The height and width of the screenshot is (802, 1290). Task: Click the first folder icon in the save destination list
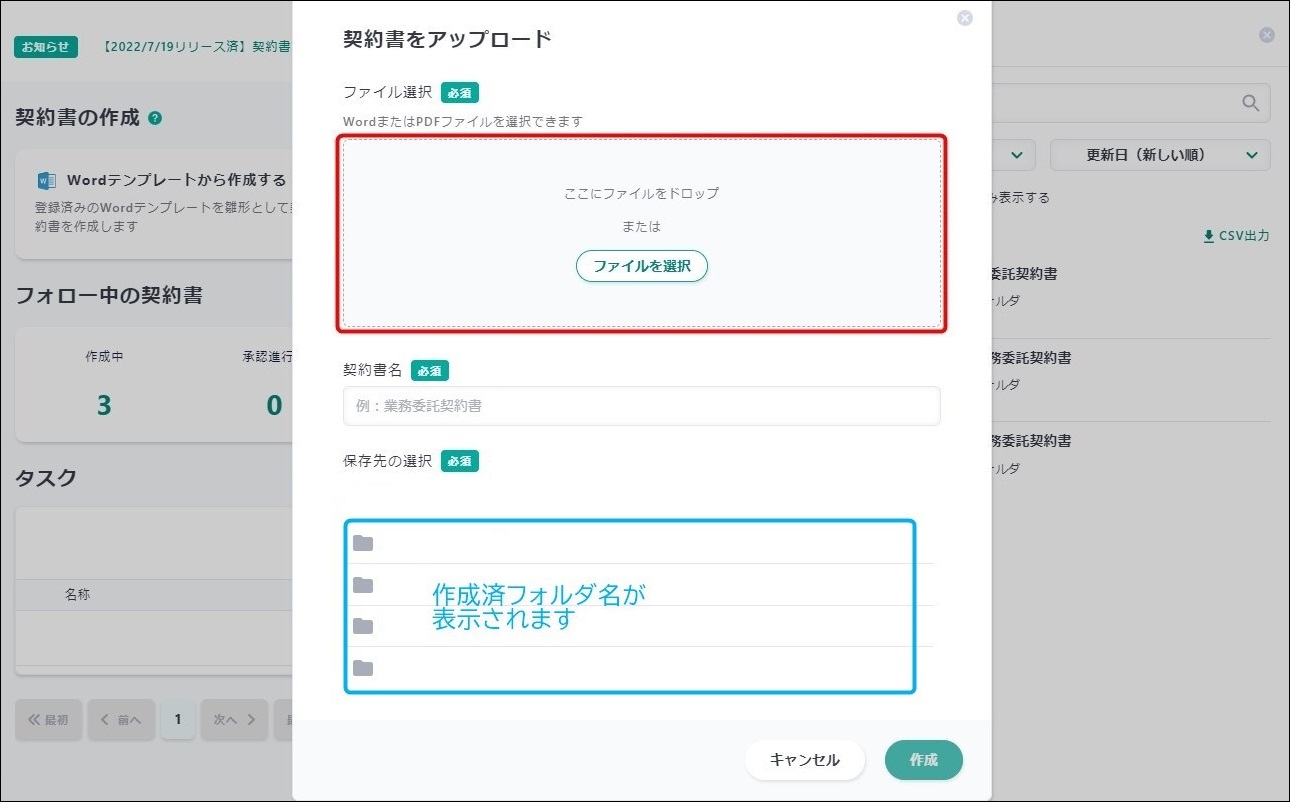(x=363, y=543)
